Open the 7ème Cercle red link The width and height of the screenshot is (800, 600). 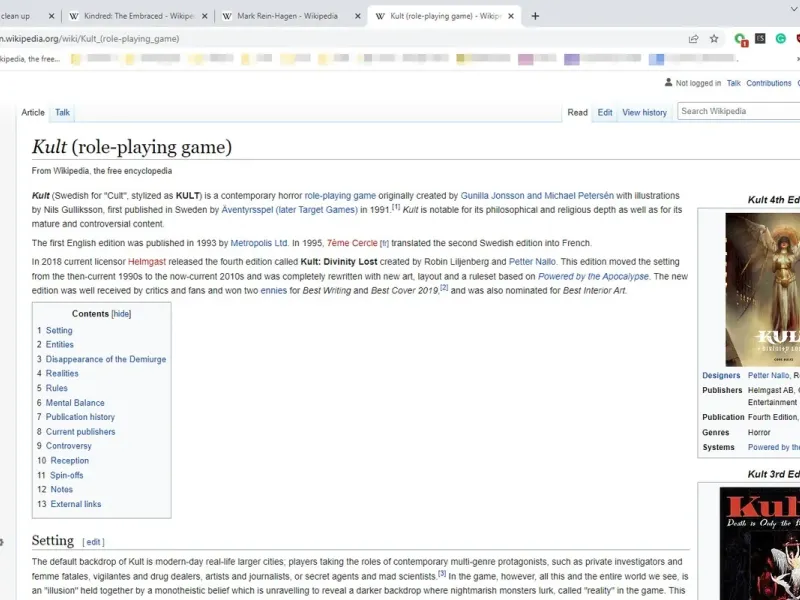[x=352, y=243]
